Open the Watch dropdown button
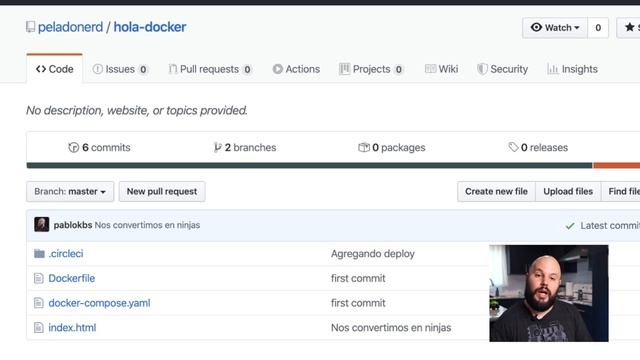The width and height of the screenshot is (640, 360). pyautogui.click(x=555, y=28)
